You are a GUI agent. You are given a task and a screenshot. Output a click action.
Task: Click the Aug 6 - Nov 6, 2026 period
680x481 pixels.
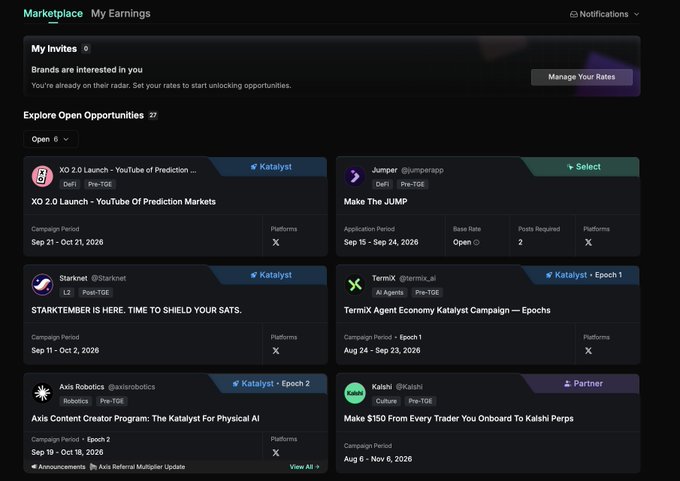378,459
